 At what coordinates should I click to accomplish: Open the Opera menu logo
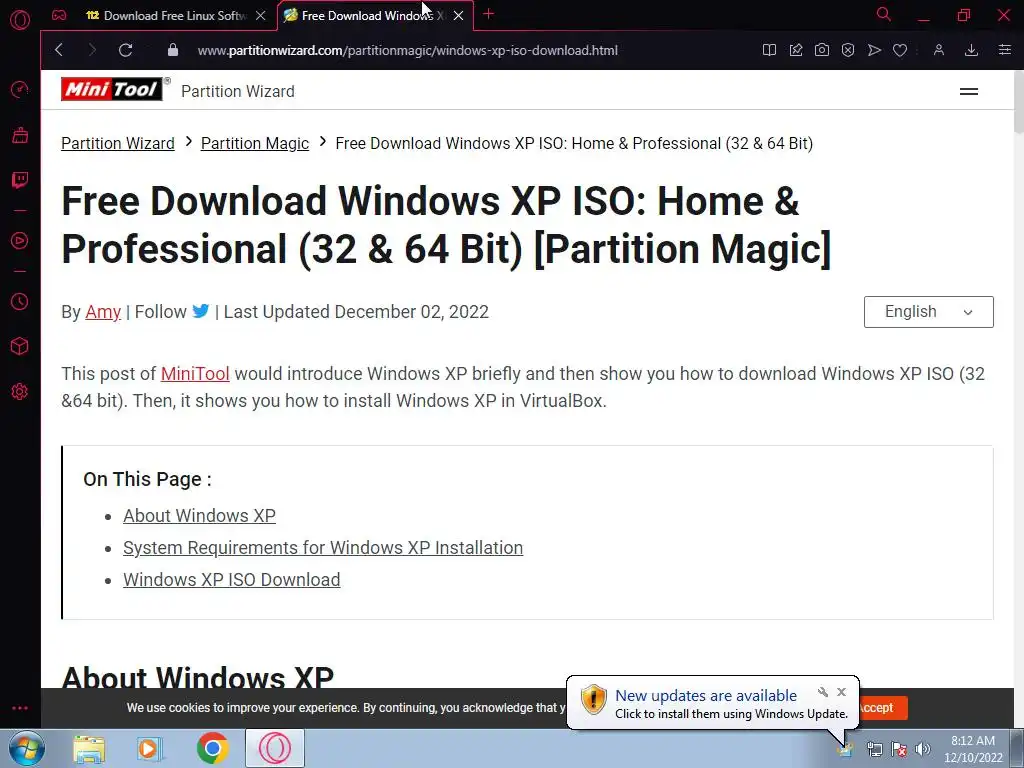coord(20,20)
